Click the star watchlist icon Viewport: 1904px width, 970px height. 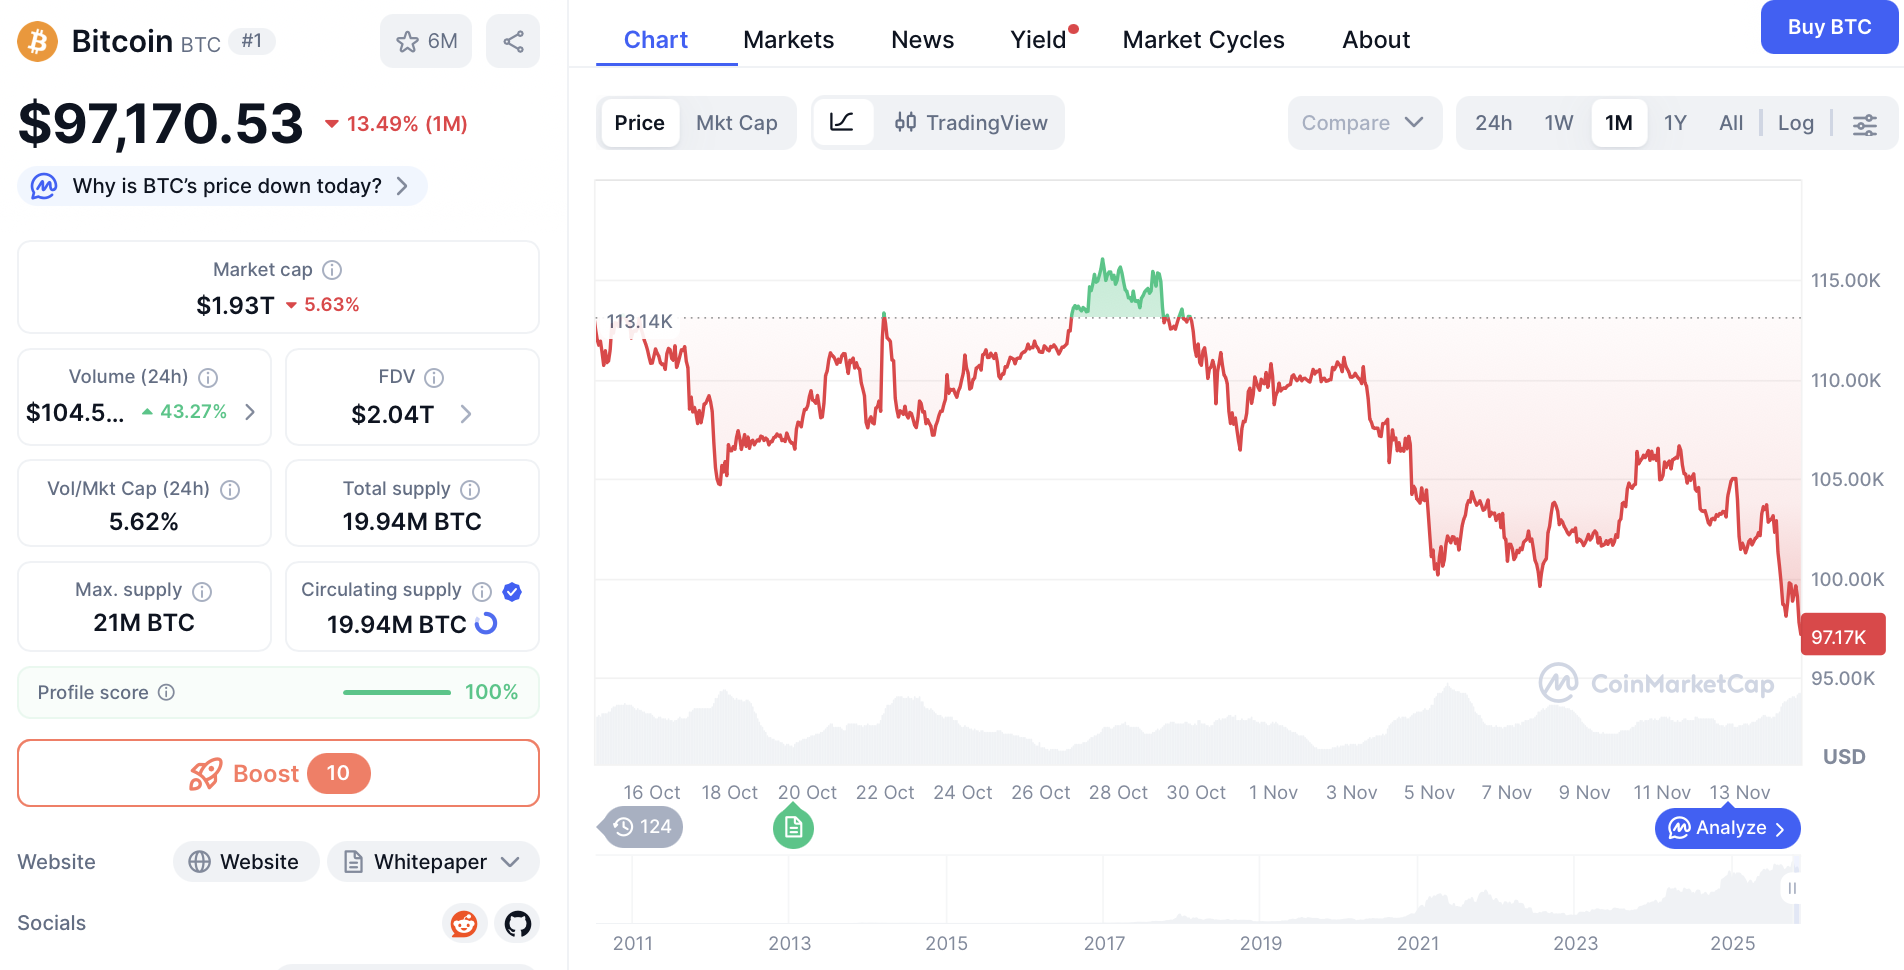coord(408,42)
